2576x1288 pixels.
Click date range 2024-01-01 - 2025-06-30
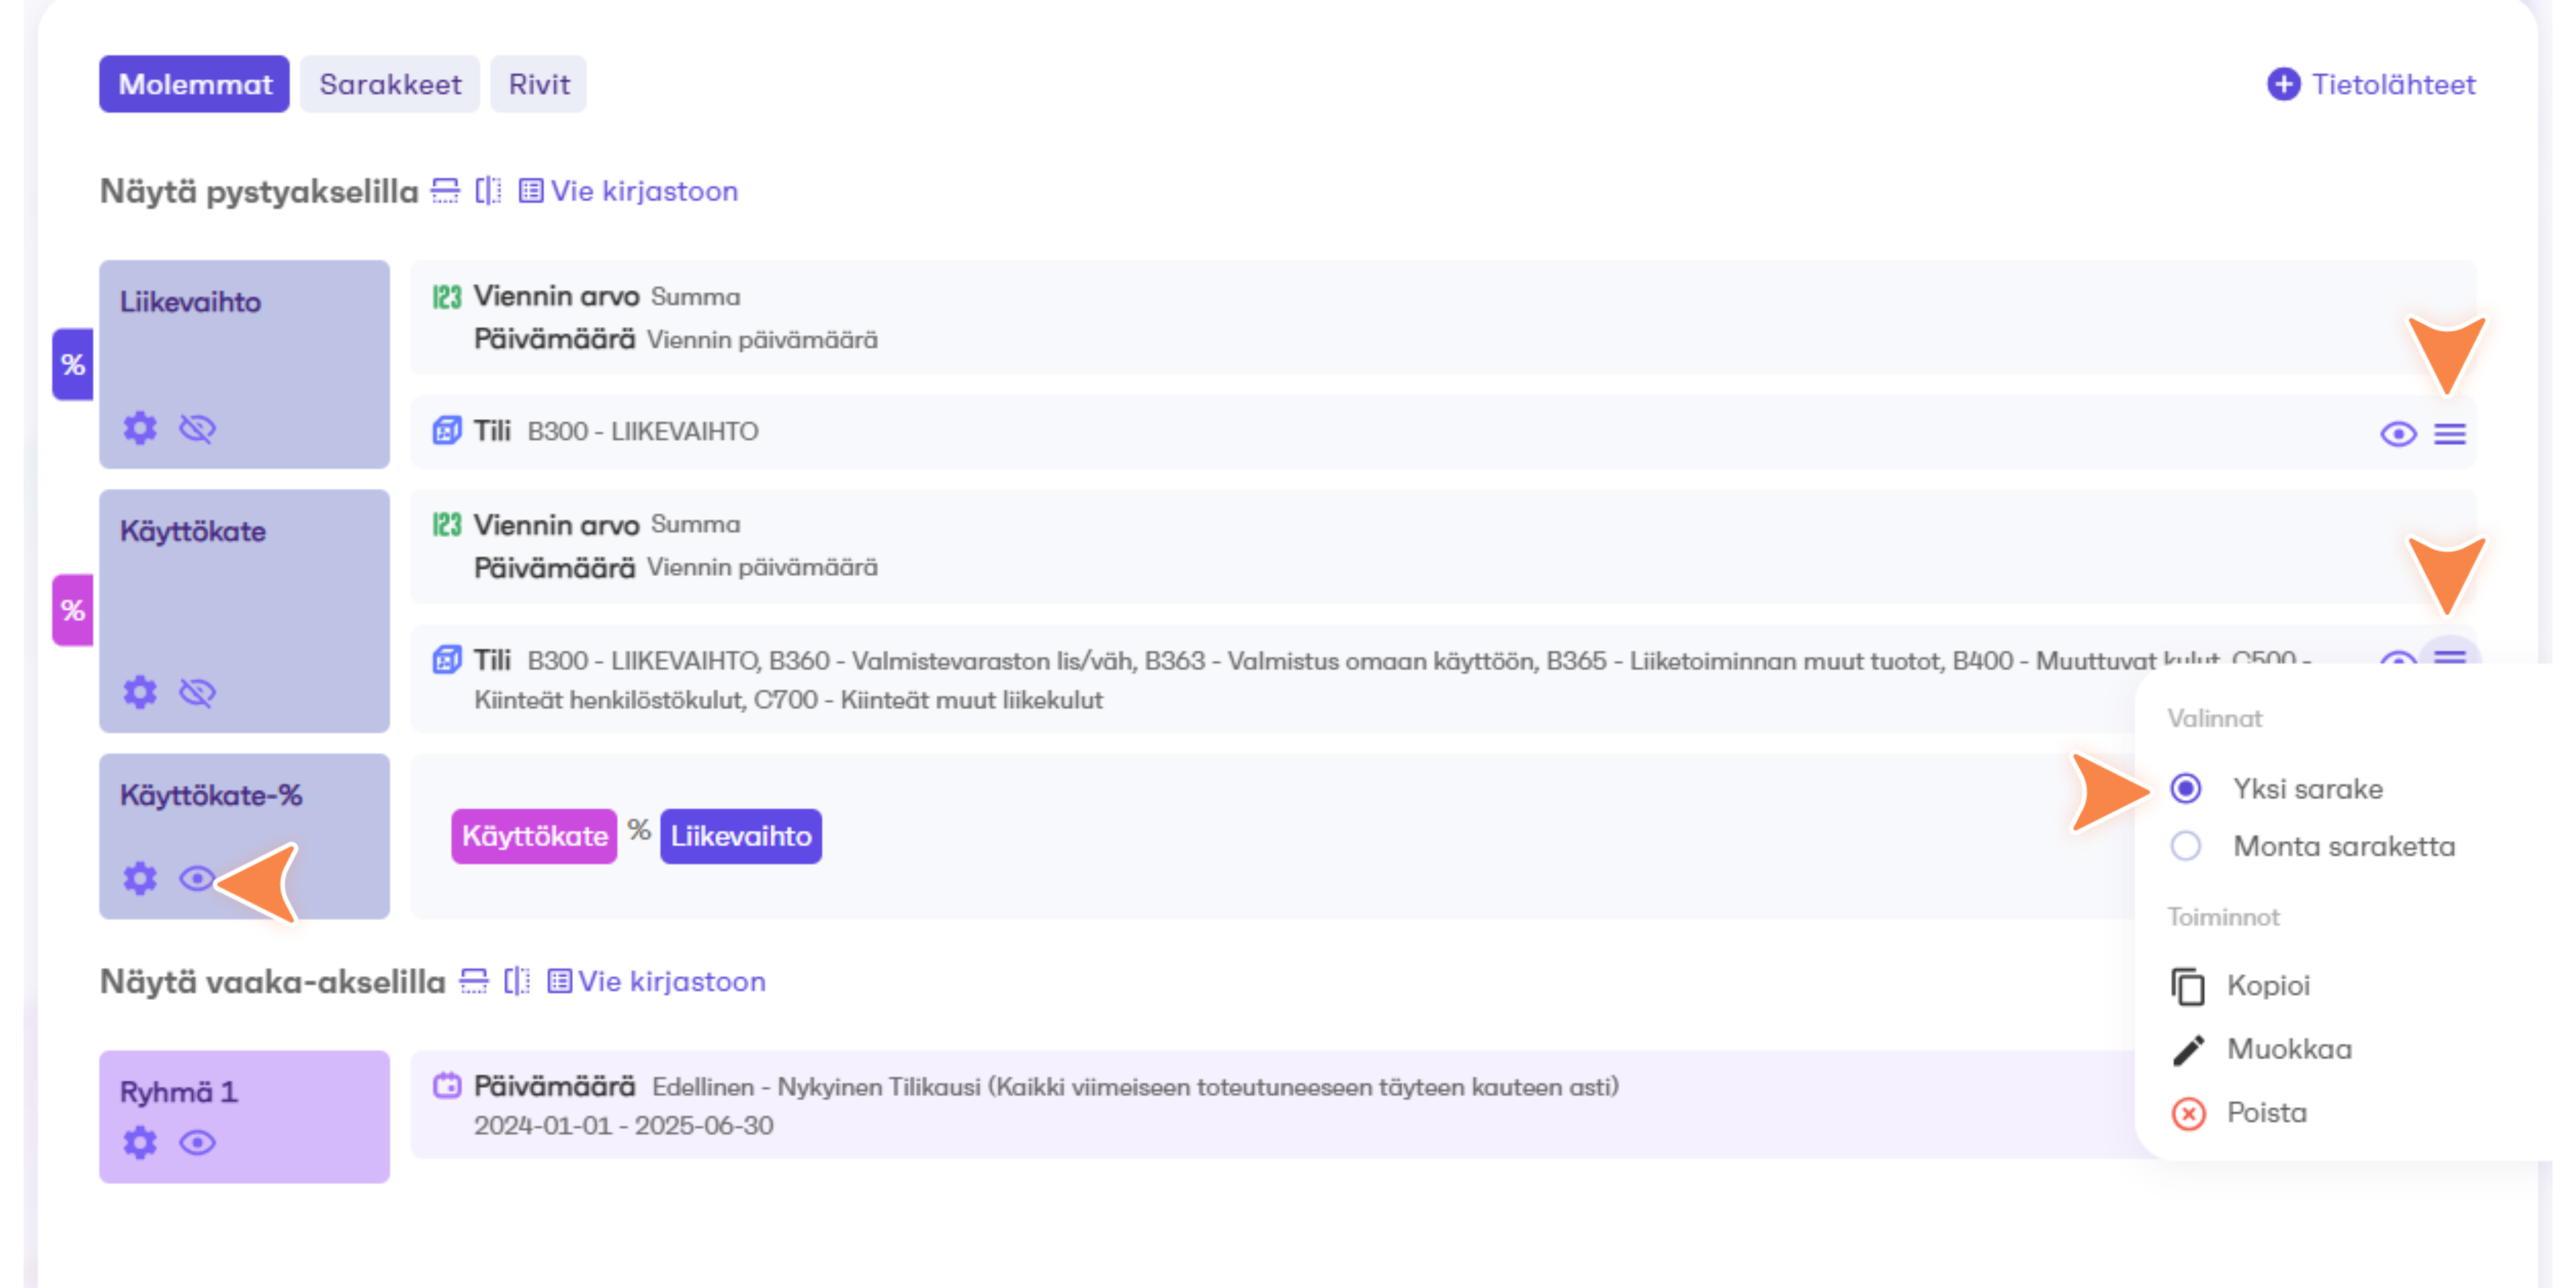(x=623, y=1126)
